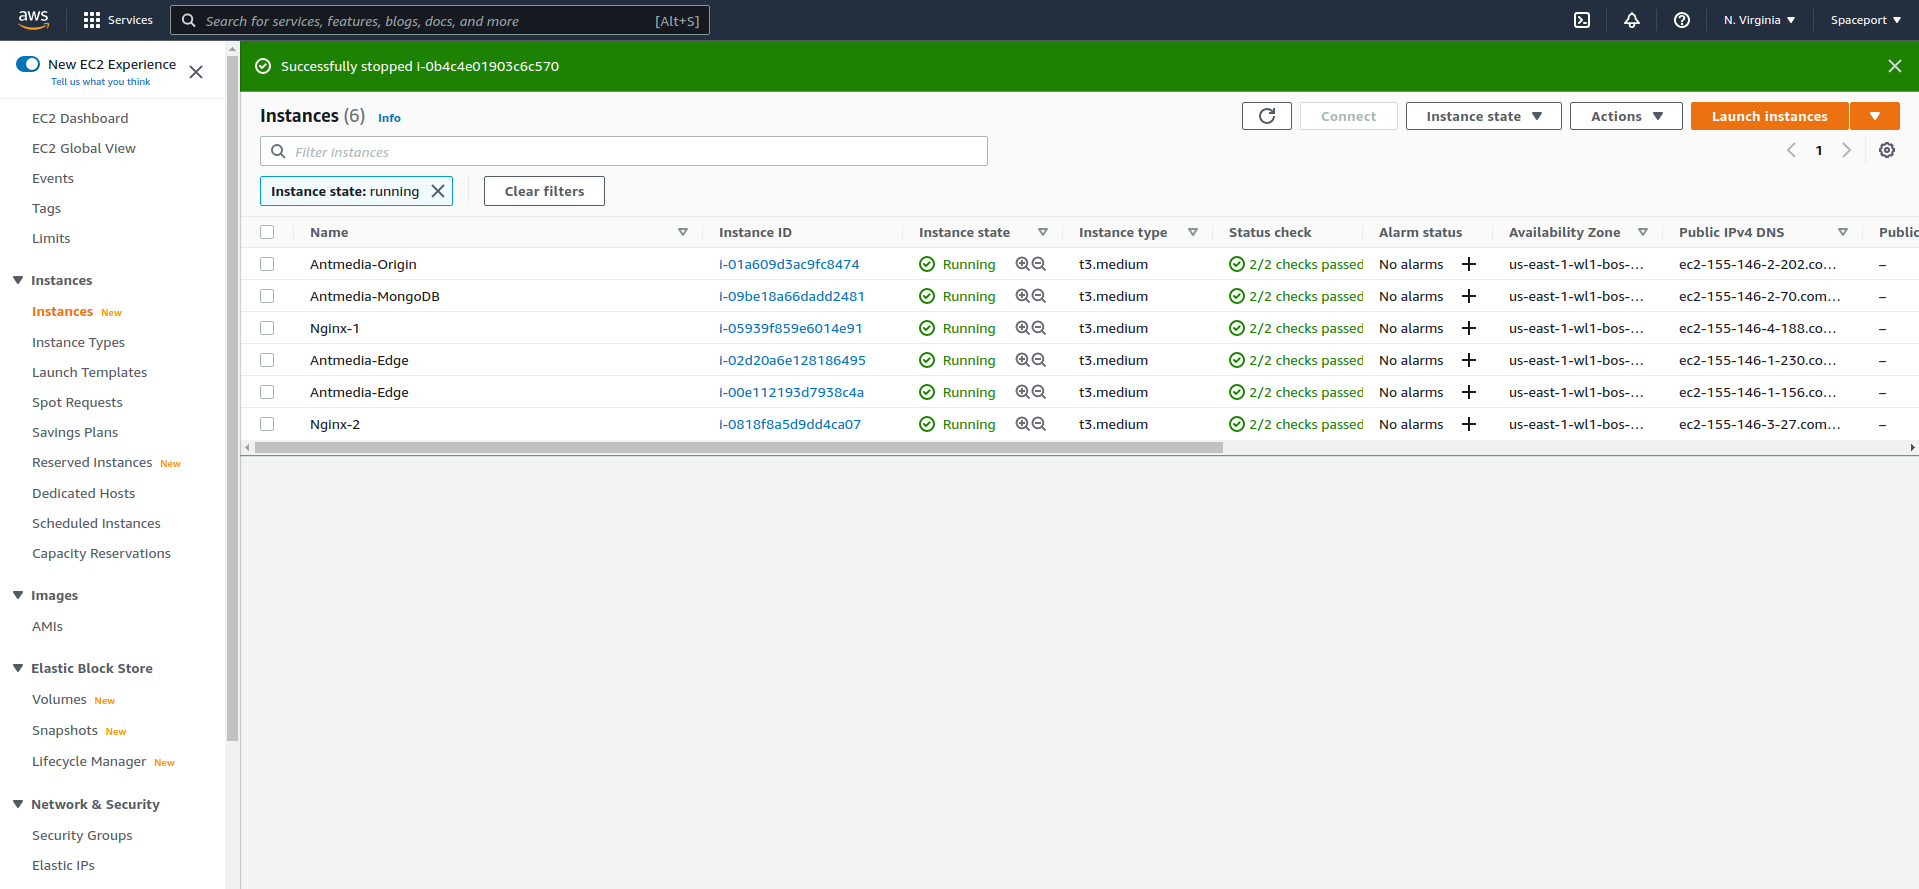The height and width of the screenshot is (889, 1919).
Task: Check the Antmedia-MongoDB instance row
Action: (267, 296)
